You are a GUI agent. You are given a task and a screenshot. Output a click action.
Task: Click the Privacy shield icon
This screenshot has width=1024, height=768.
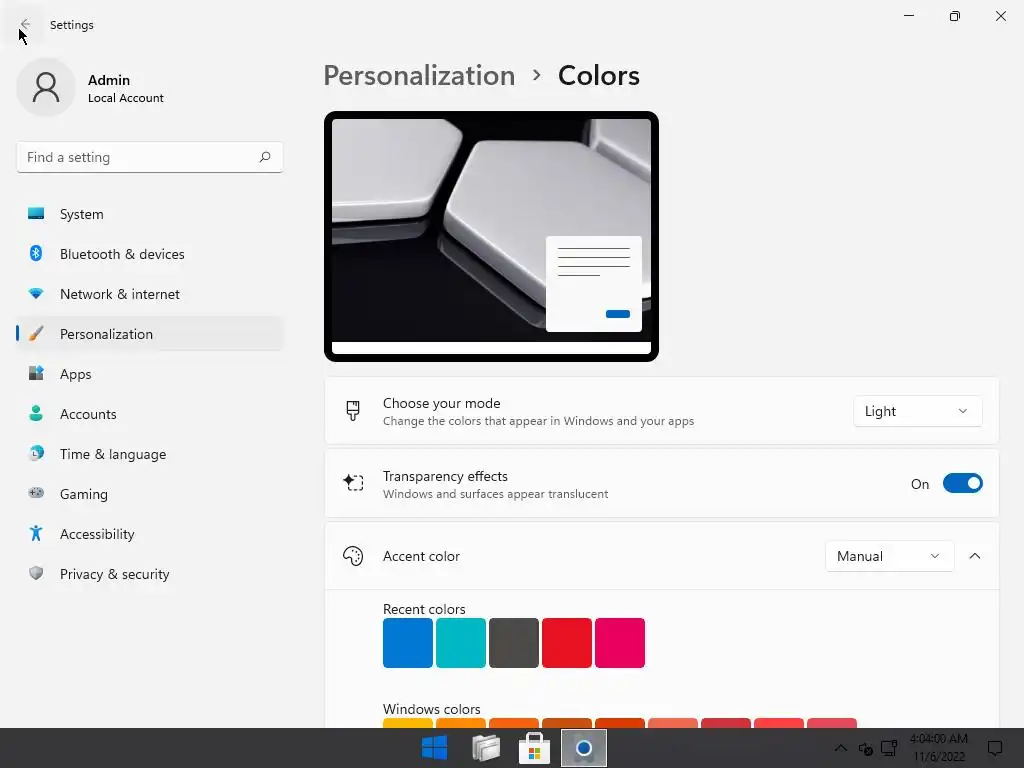[36, 573]
